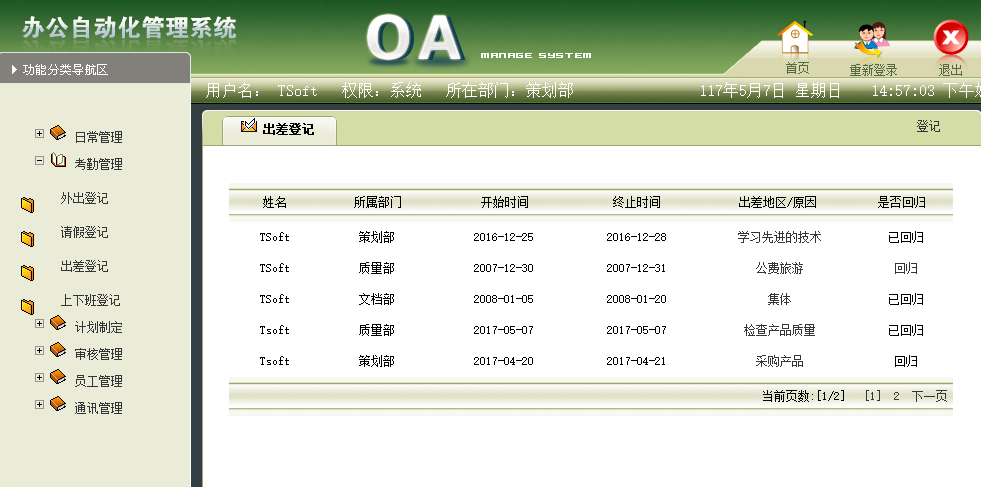Click the 集体 reason cell
Viewport: 981px width, 487px height.
tap(780, 299)
